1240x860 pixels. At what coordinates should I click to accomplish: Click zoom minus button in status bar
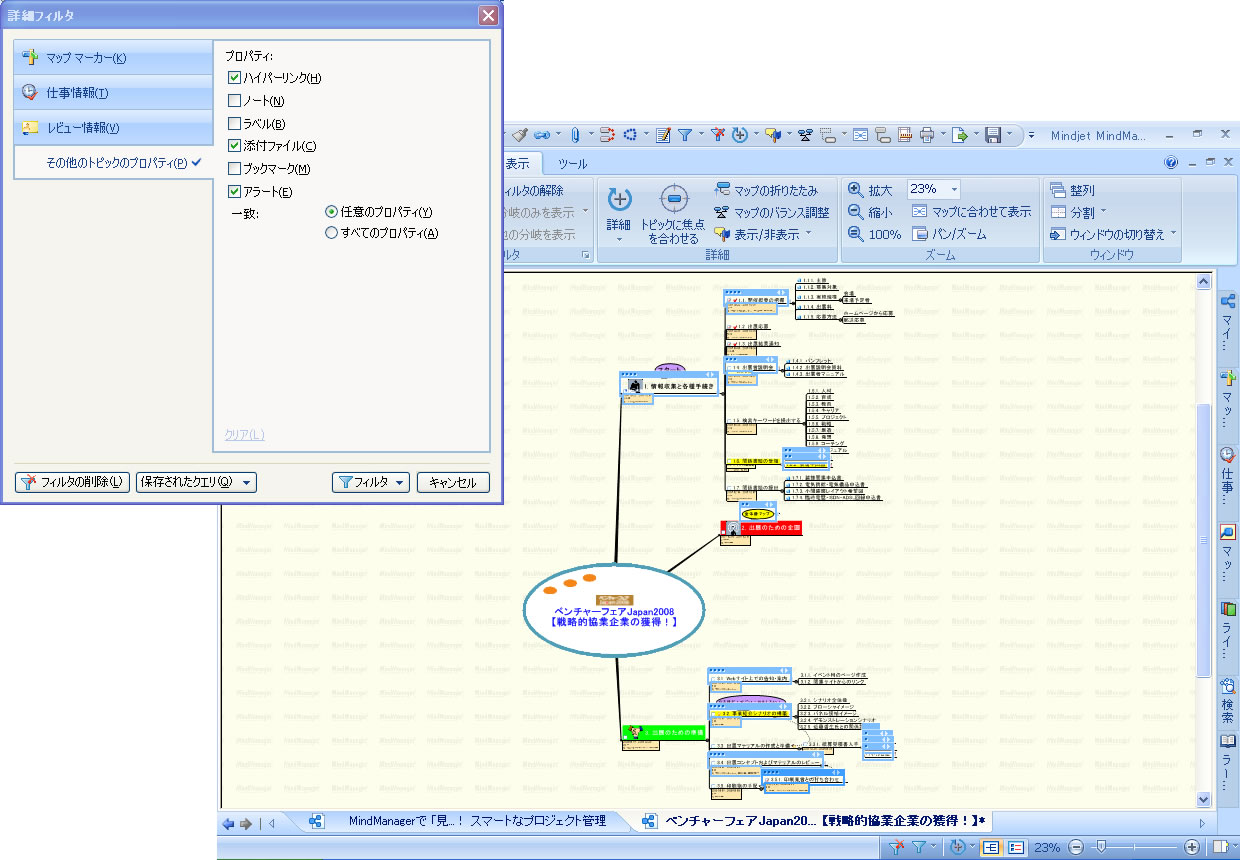click(x=1076, y=847)
